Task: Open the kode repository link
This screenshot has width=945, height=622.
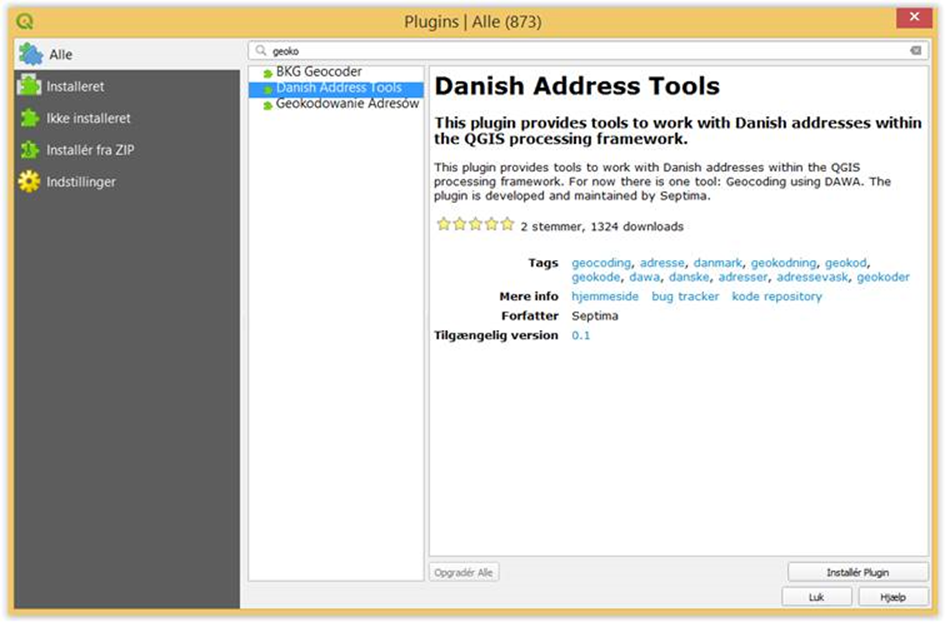Action: (777, 297)
